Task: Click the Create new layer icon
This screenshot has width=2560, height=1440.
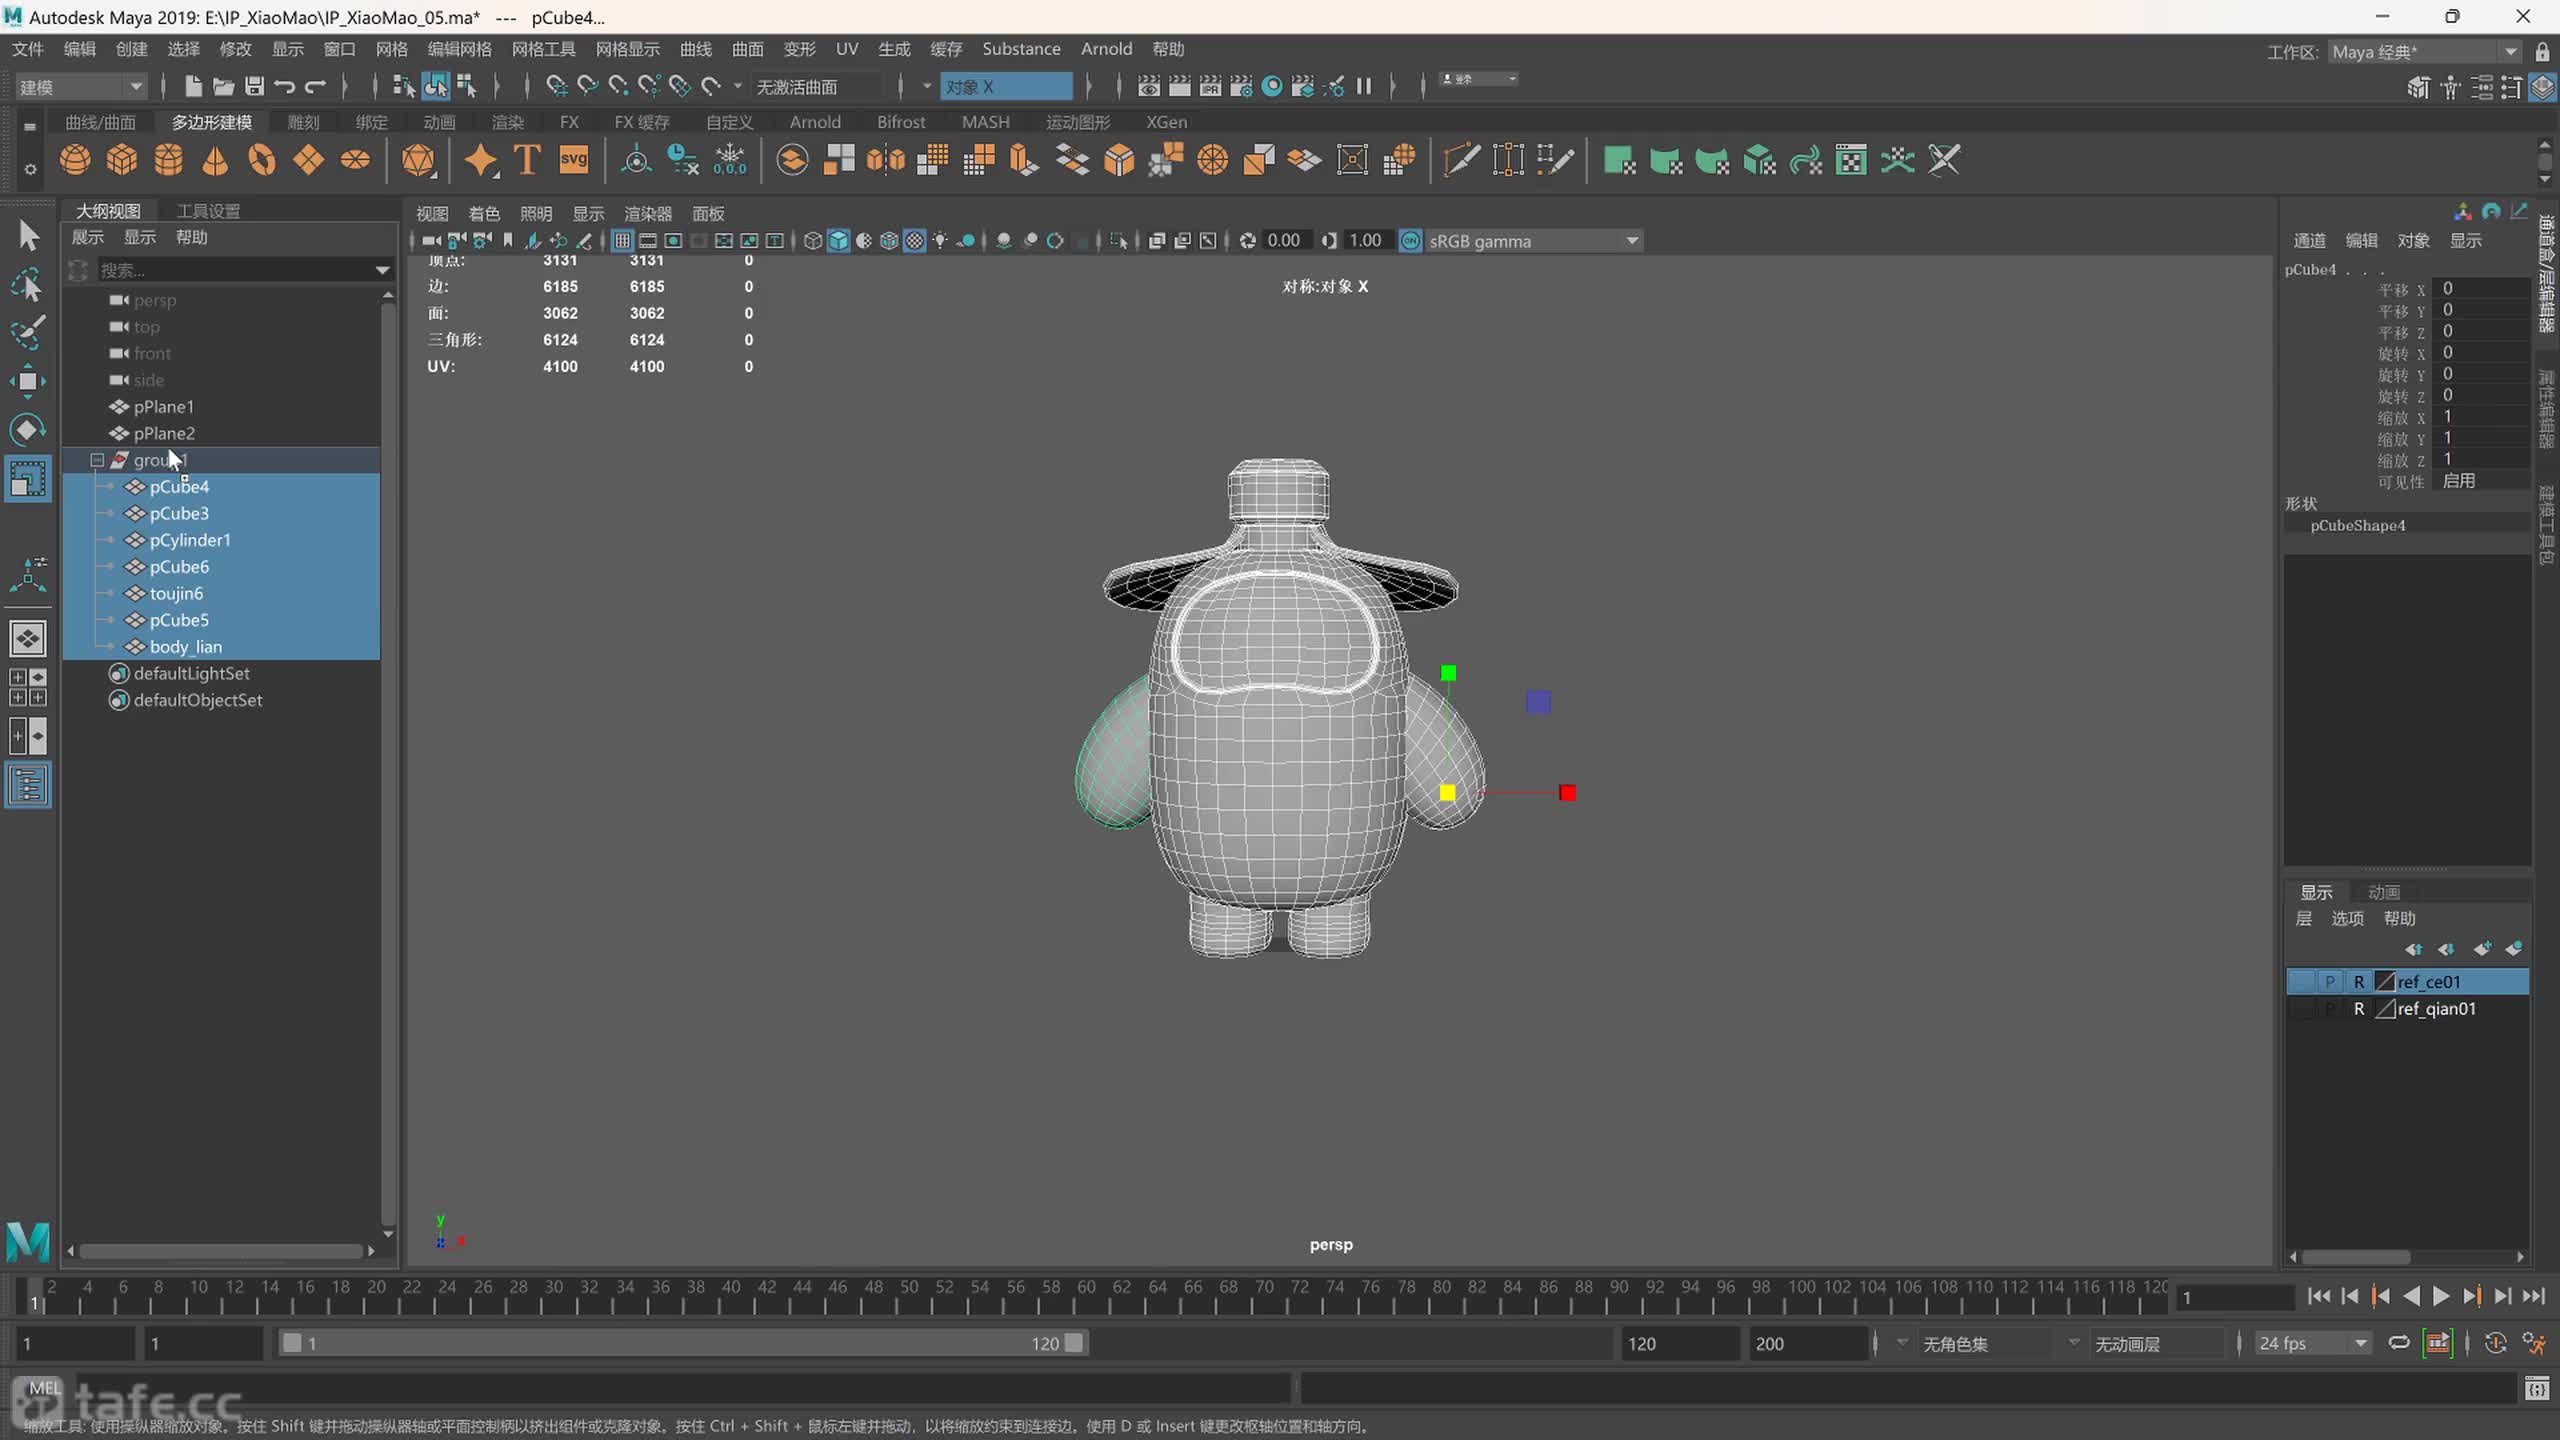Action: 2481,948
